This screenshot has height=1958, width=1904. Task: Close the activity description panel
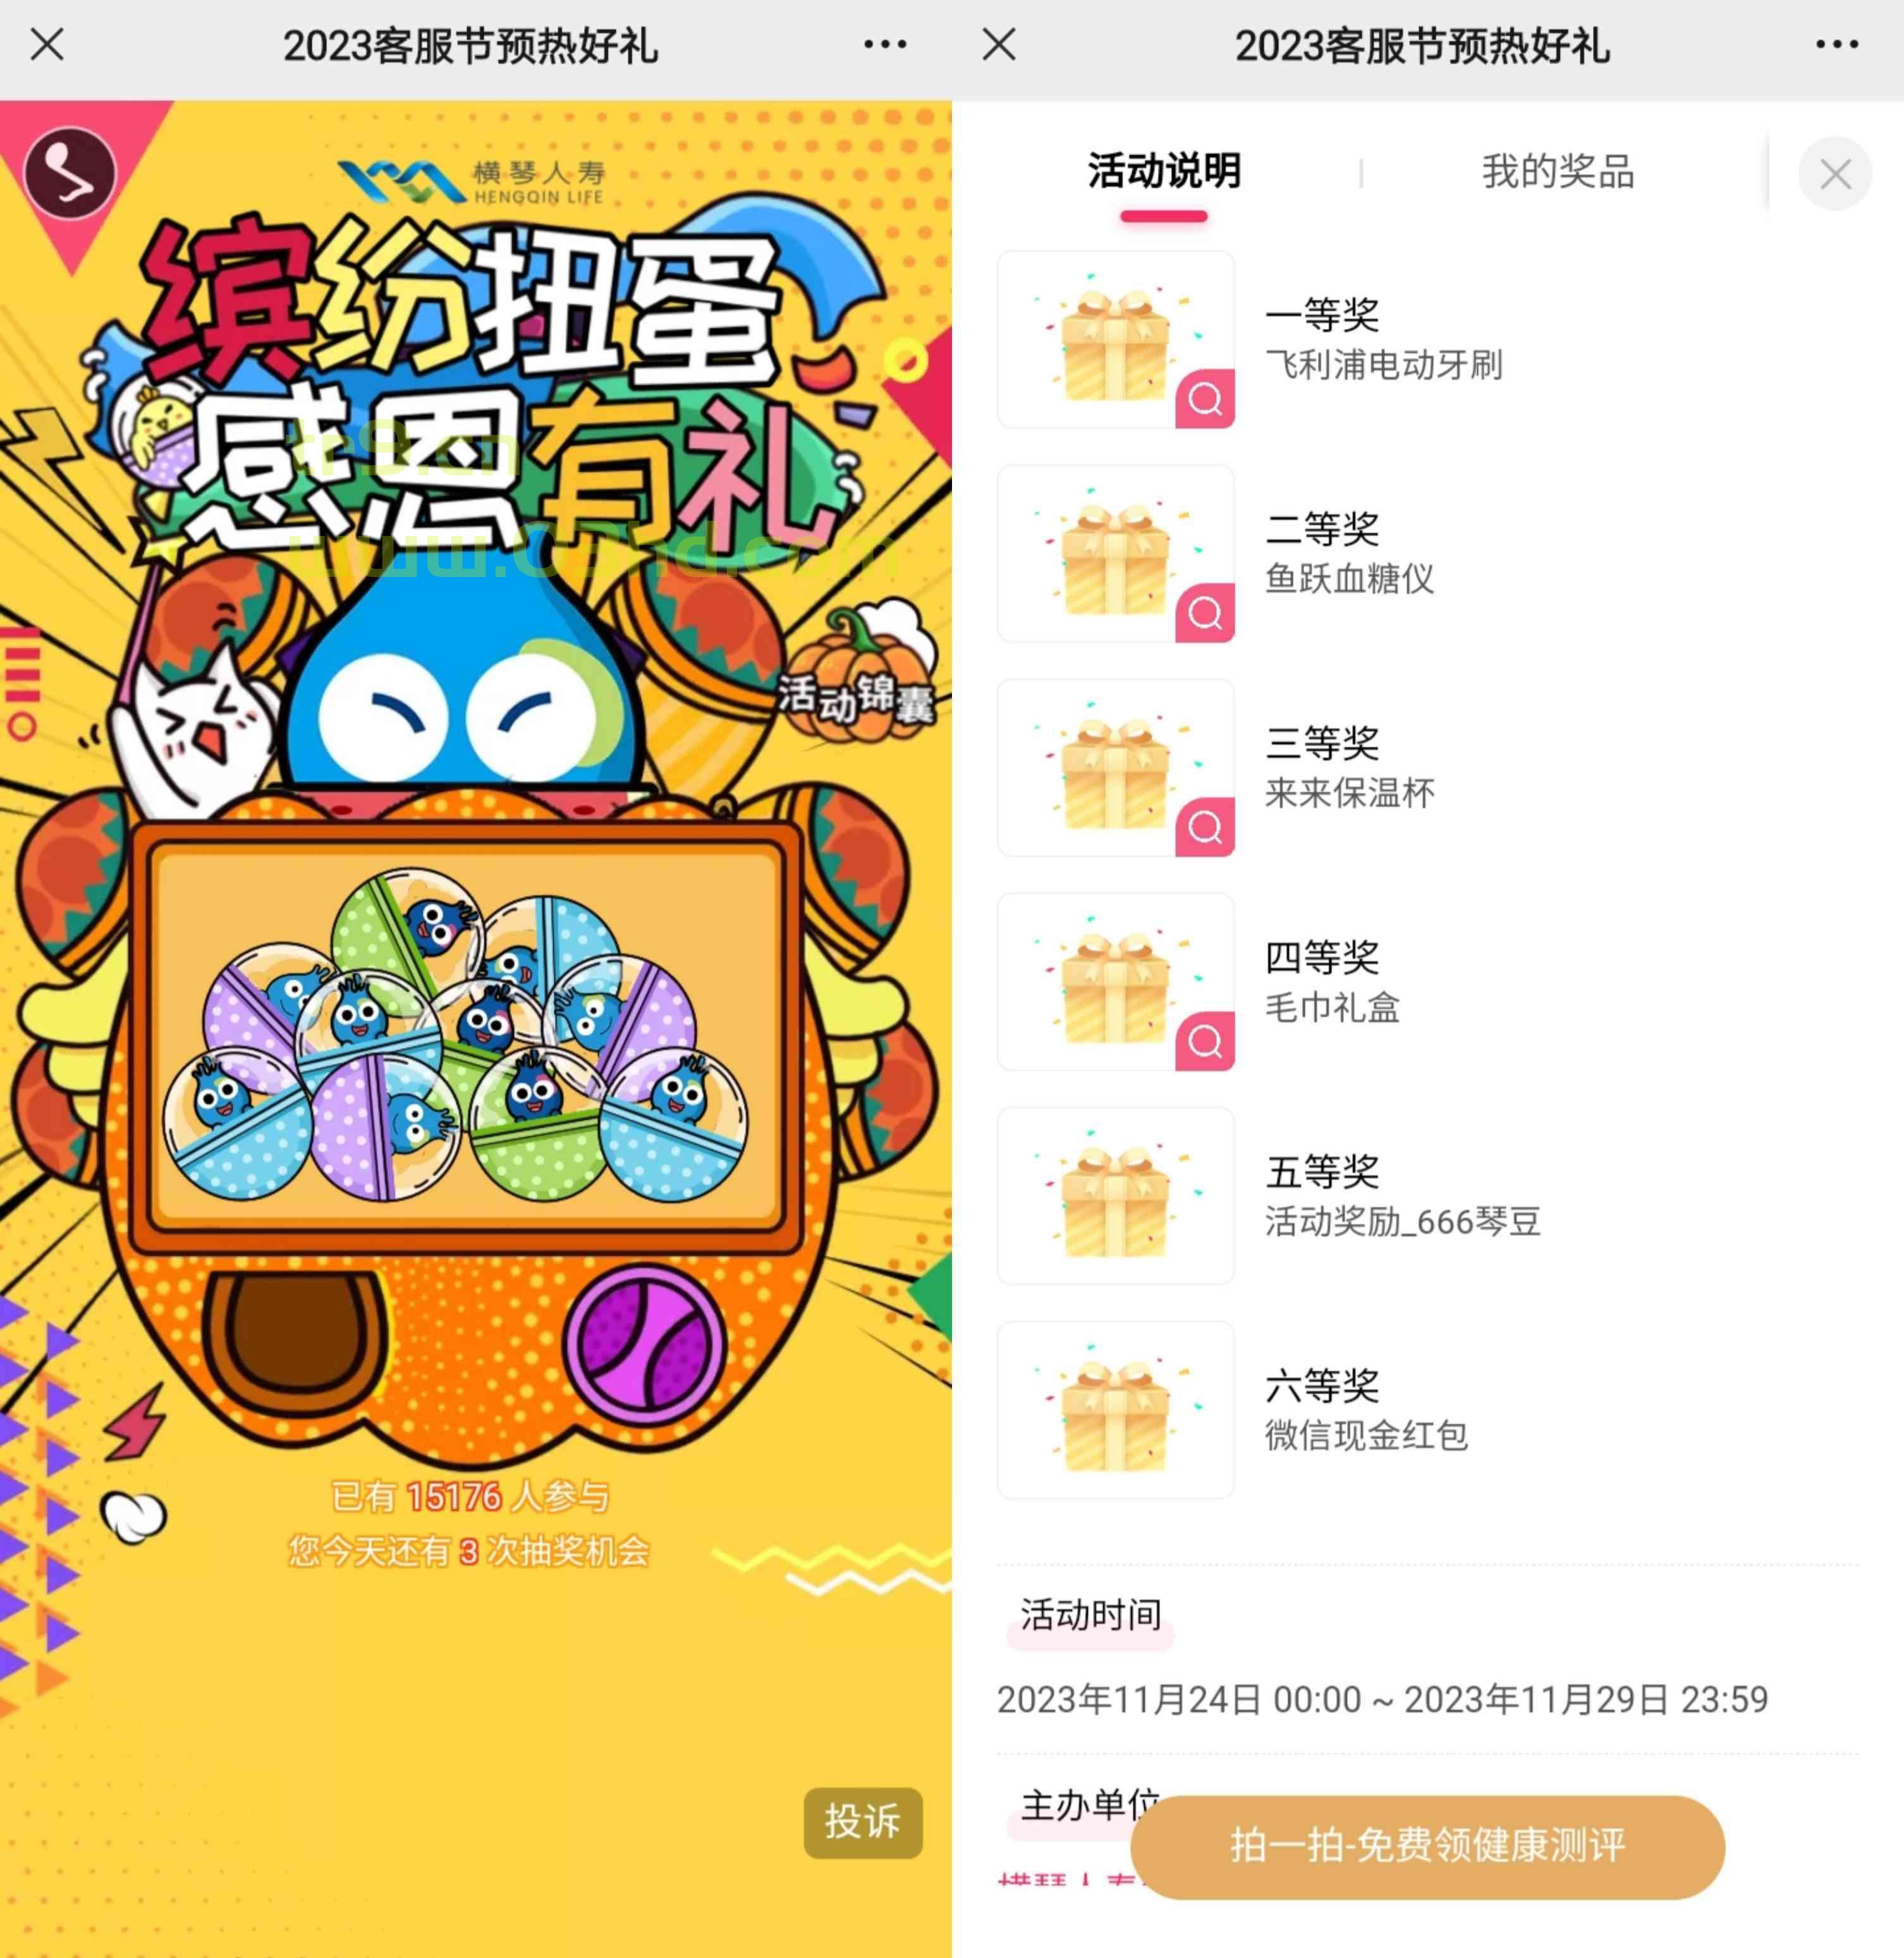1835,174
